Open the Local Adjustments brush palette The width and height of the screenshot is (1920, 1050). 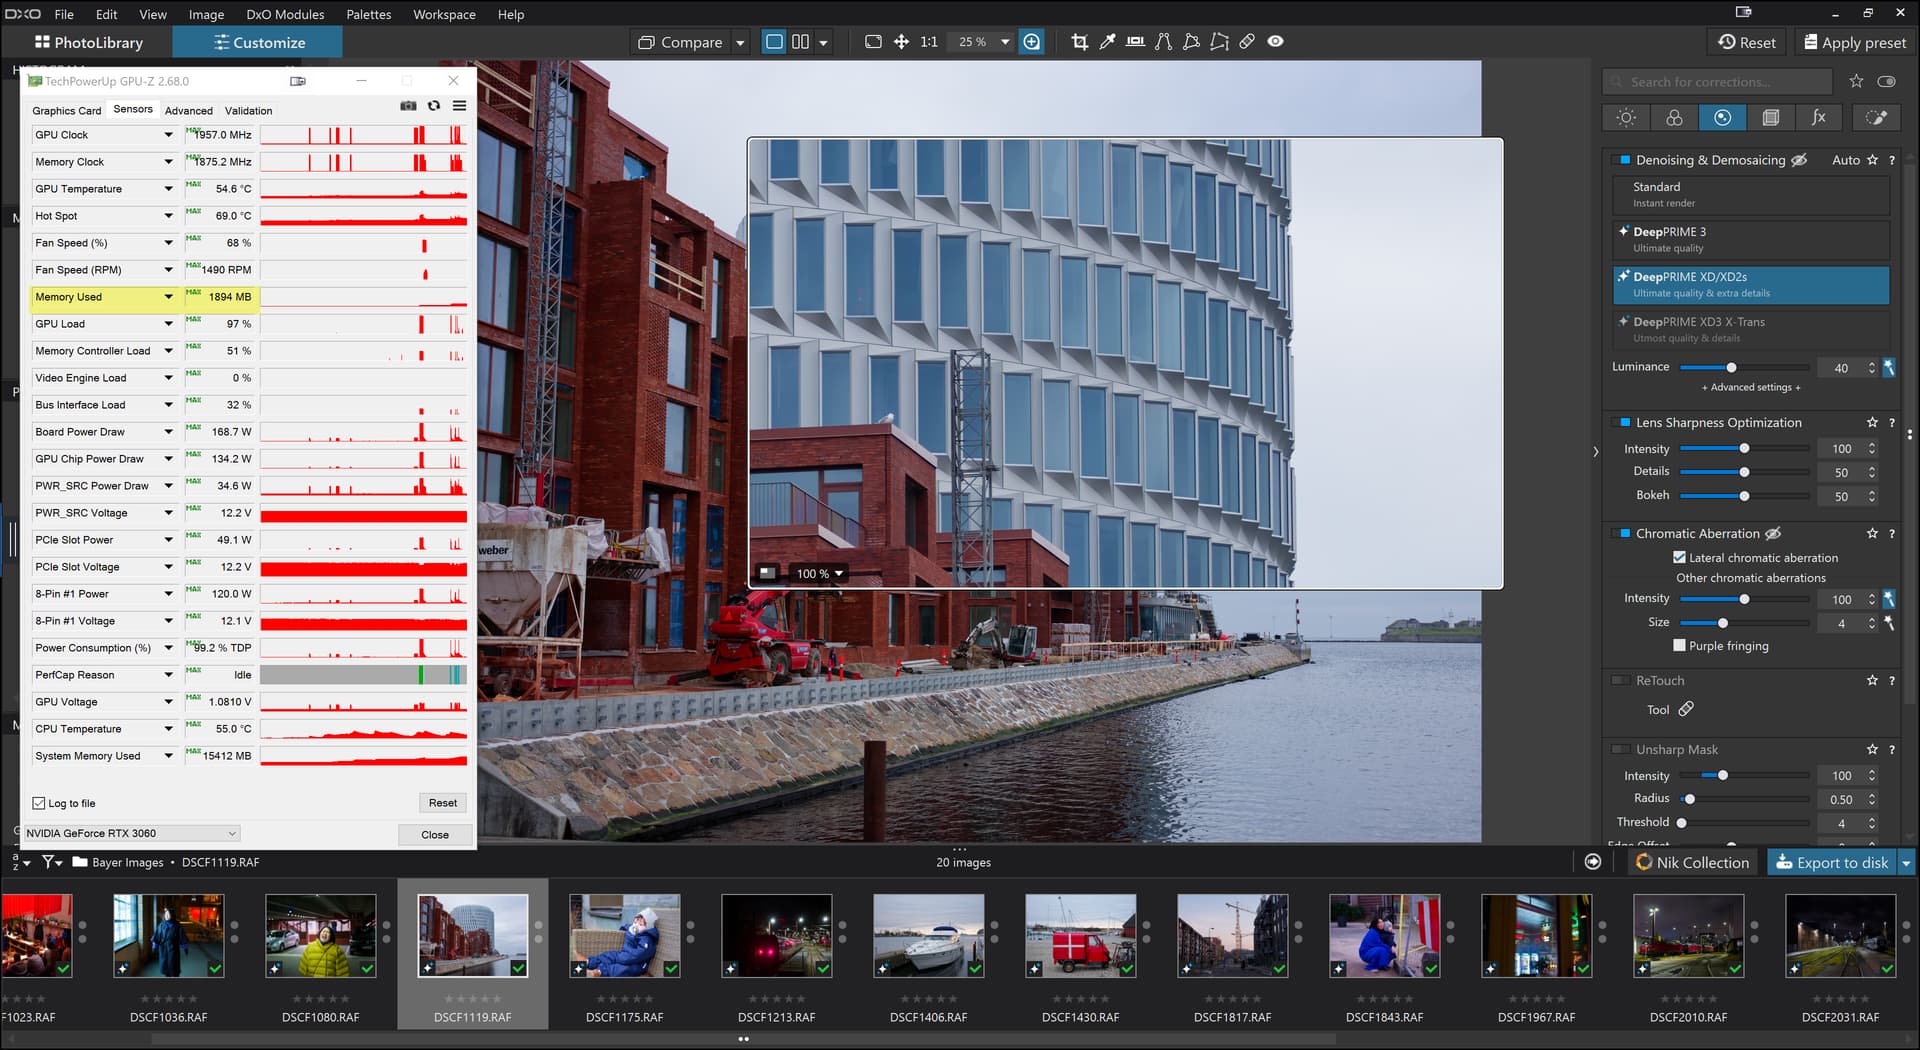coord(1876,118)
